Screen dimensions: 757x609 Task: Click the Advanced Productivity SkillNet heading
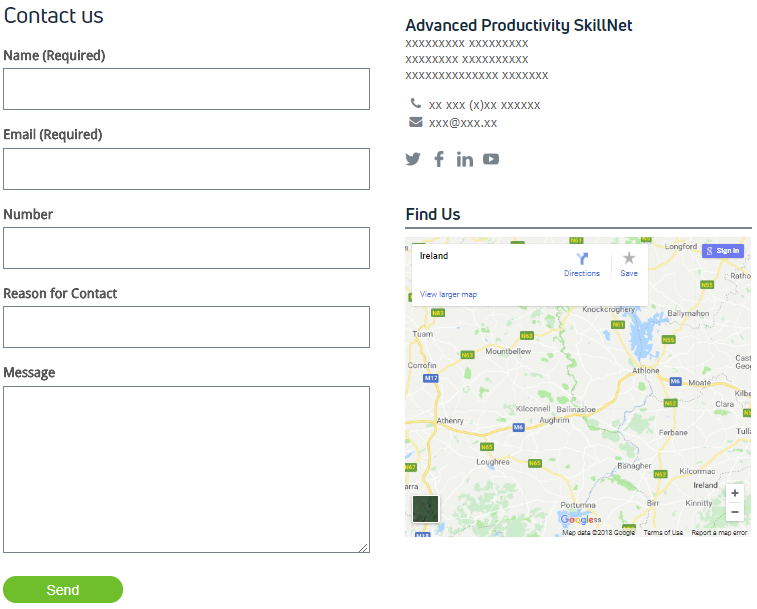tap(519, 25)
